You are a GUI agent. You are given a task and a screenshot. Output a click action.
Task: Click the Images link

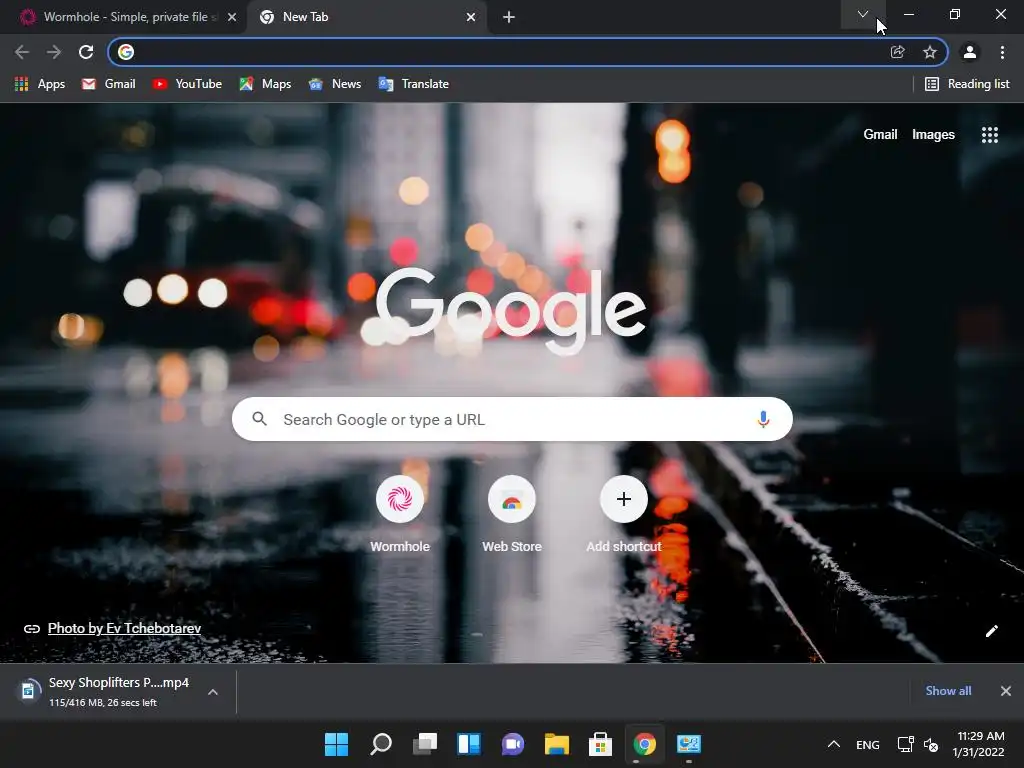(933, 135)
